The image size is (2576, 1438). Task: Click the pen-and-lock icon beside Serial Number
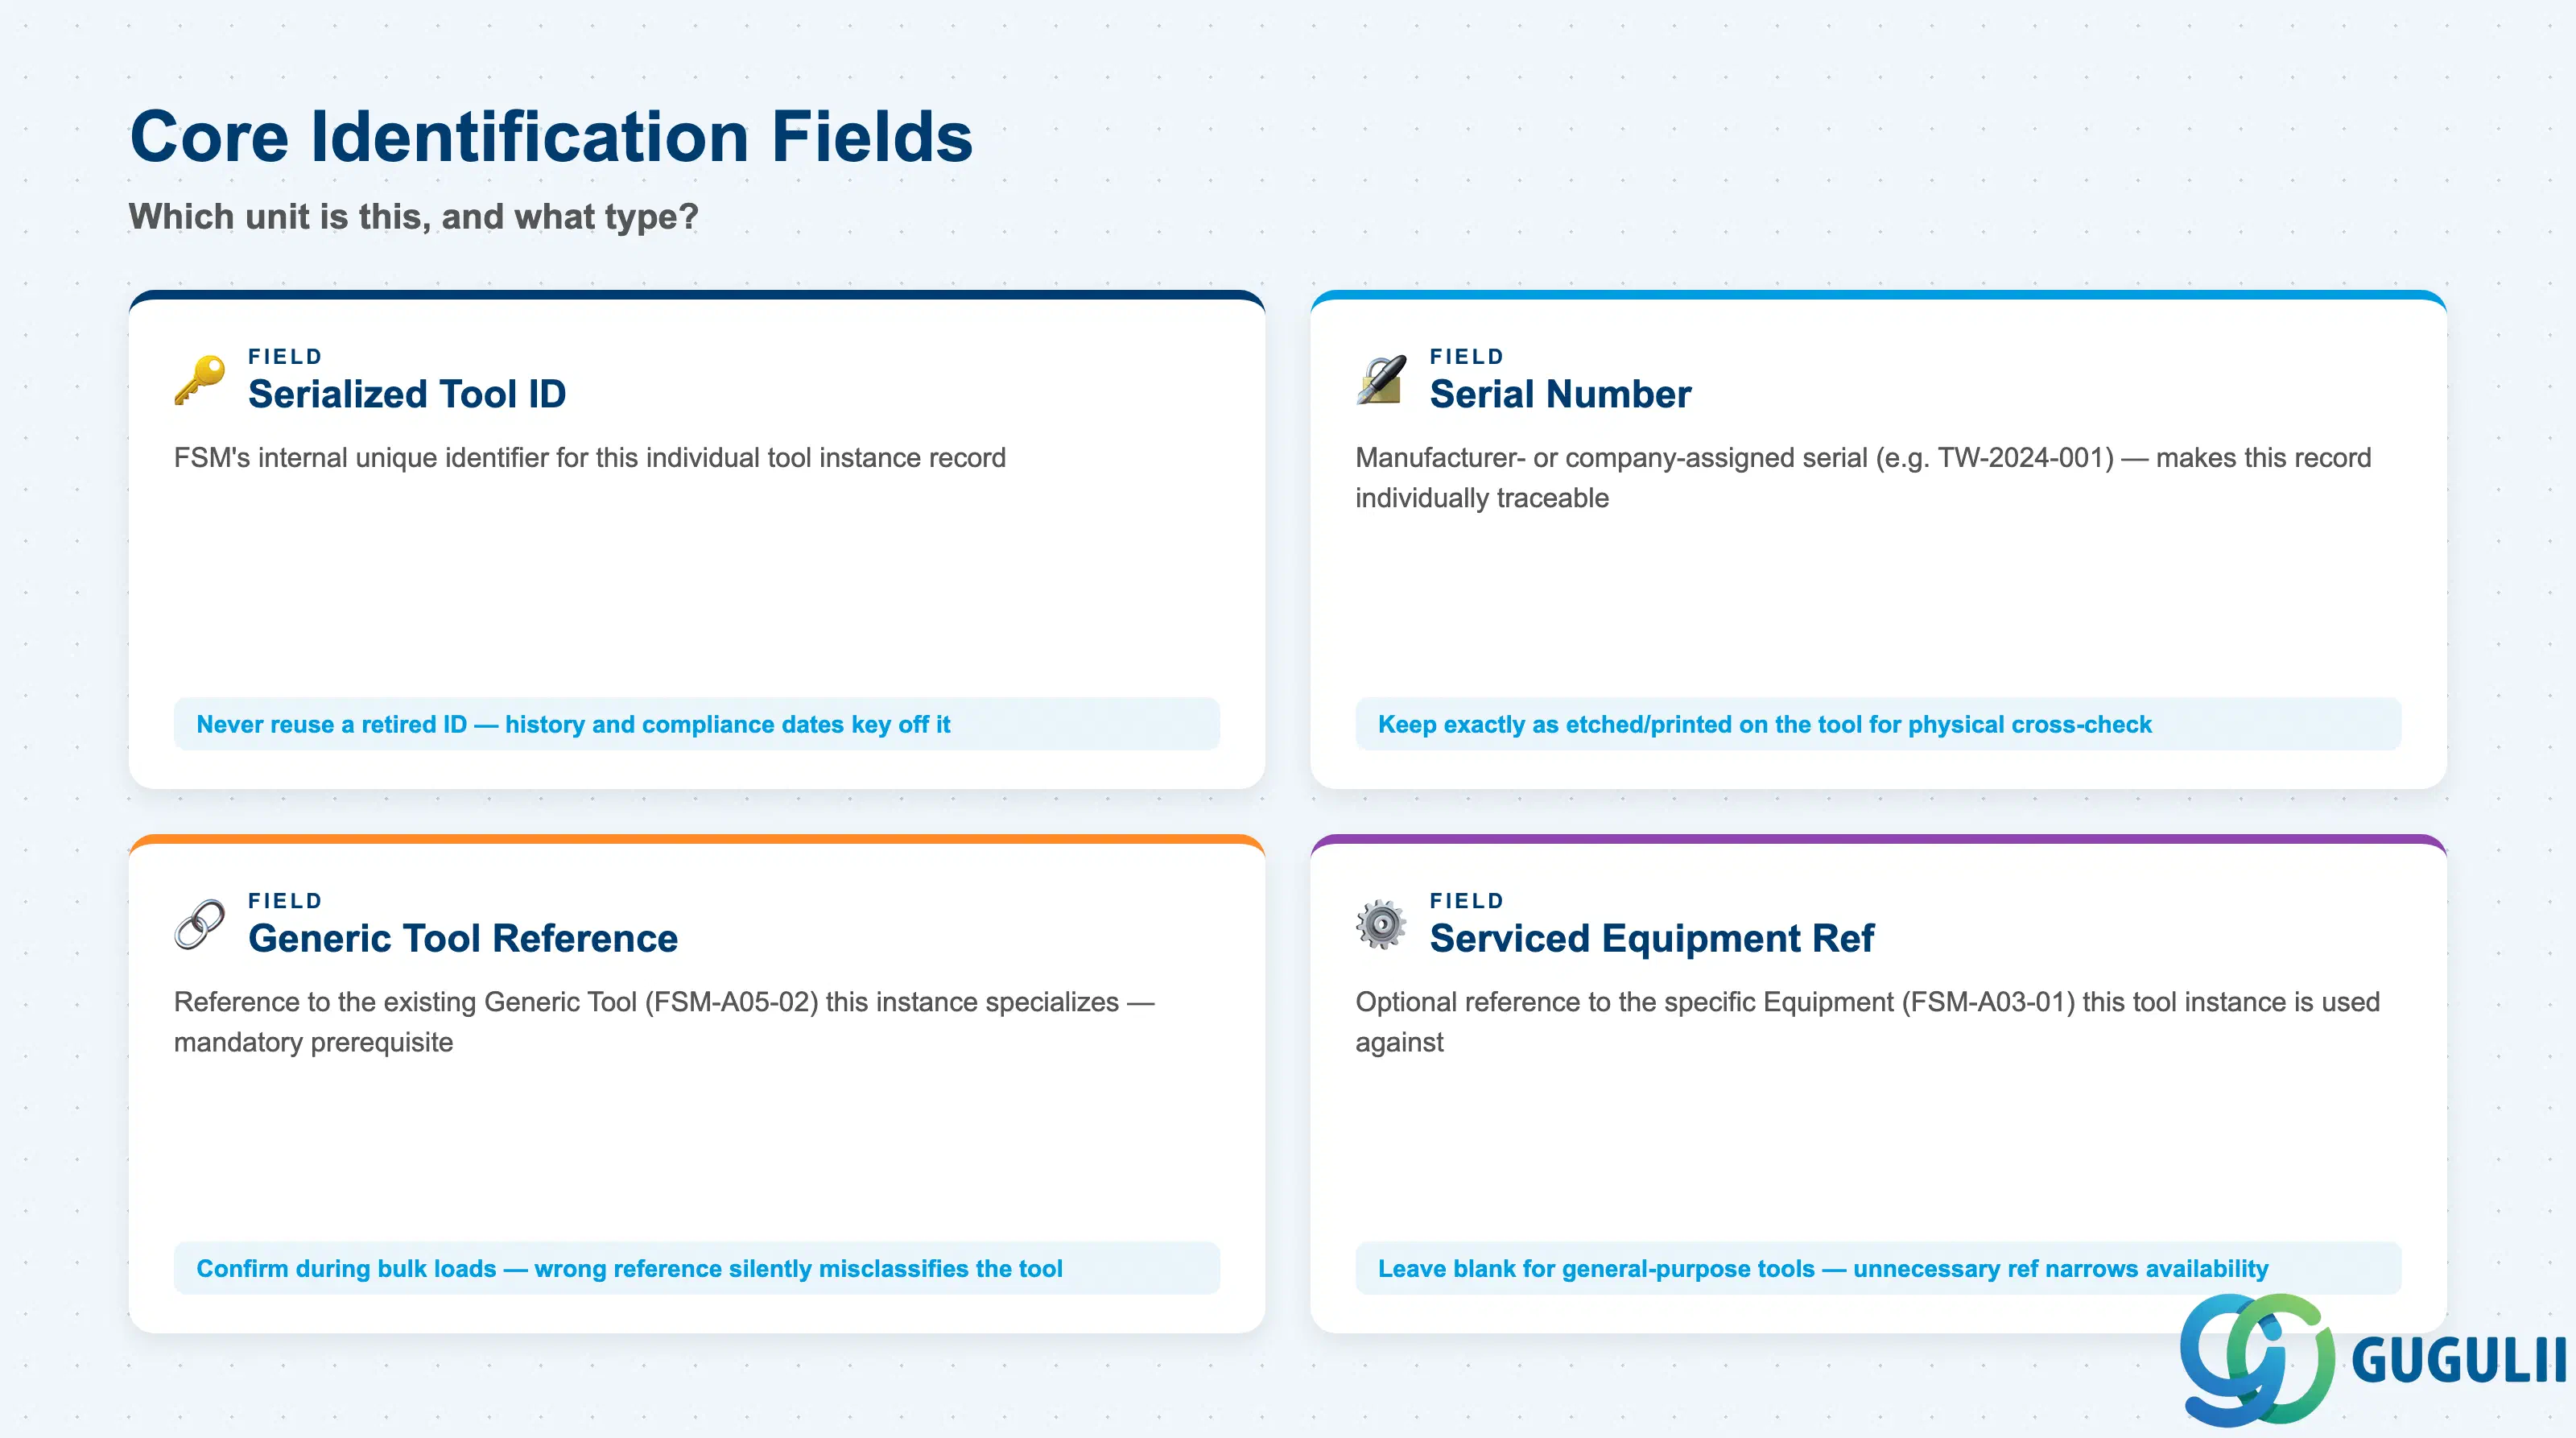point(1381,380)
